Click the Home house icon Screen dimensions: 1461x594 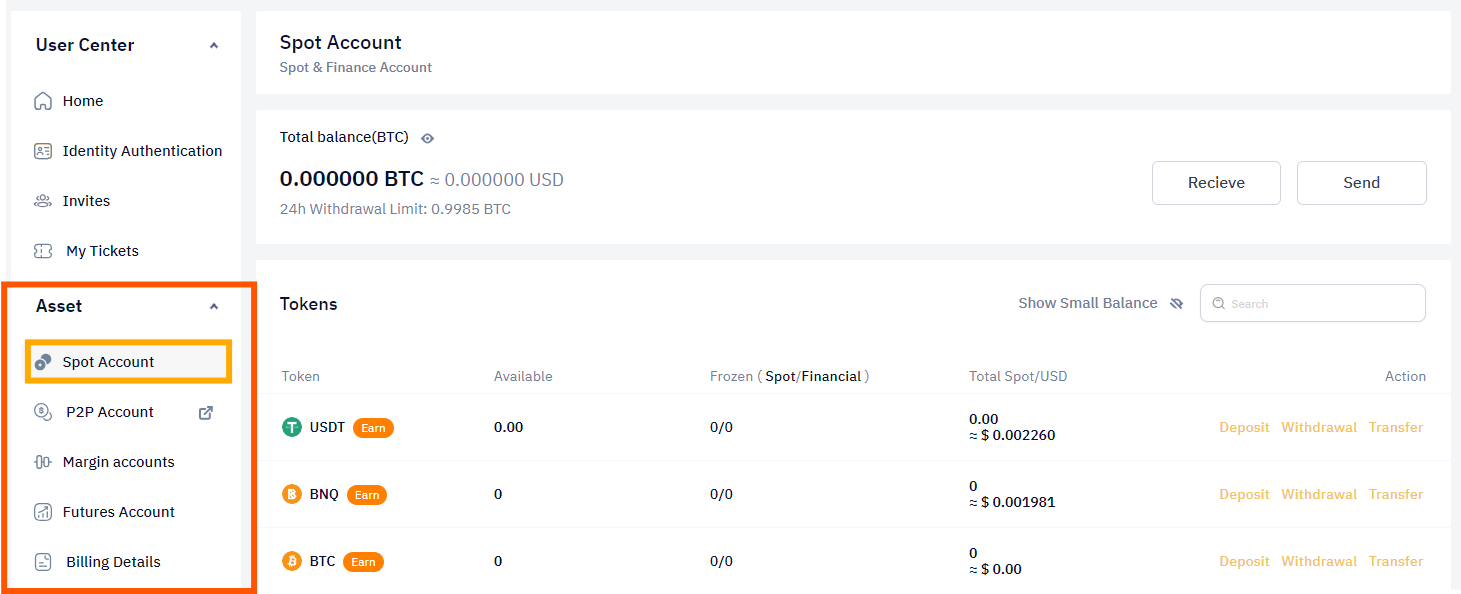point(43,101)
